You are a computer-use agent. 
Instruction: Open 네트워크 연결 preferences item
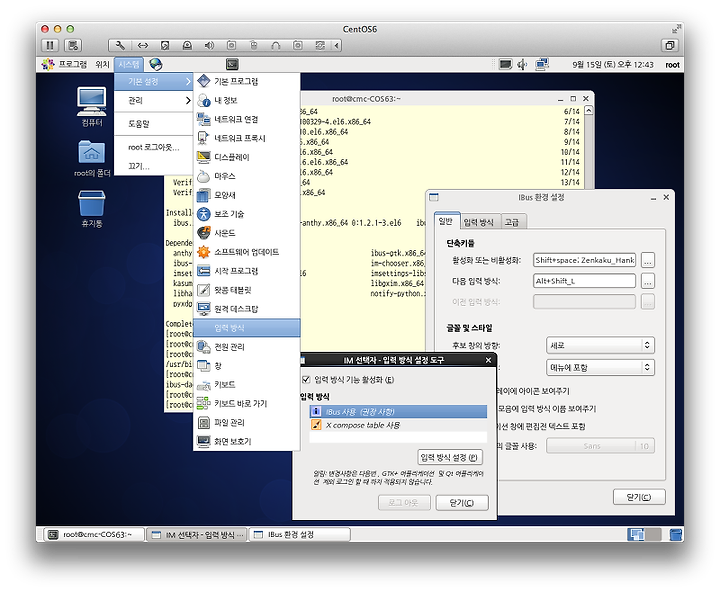247,119
